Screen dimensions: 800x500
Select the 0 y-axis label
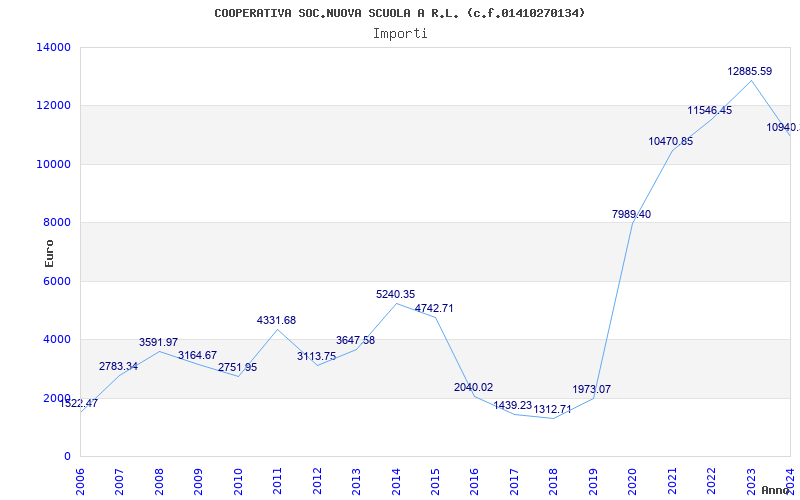67,456
